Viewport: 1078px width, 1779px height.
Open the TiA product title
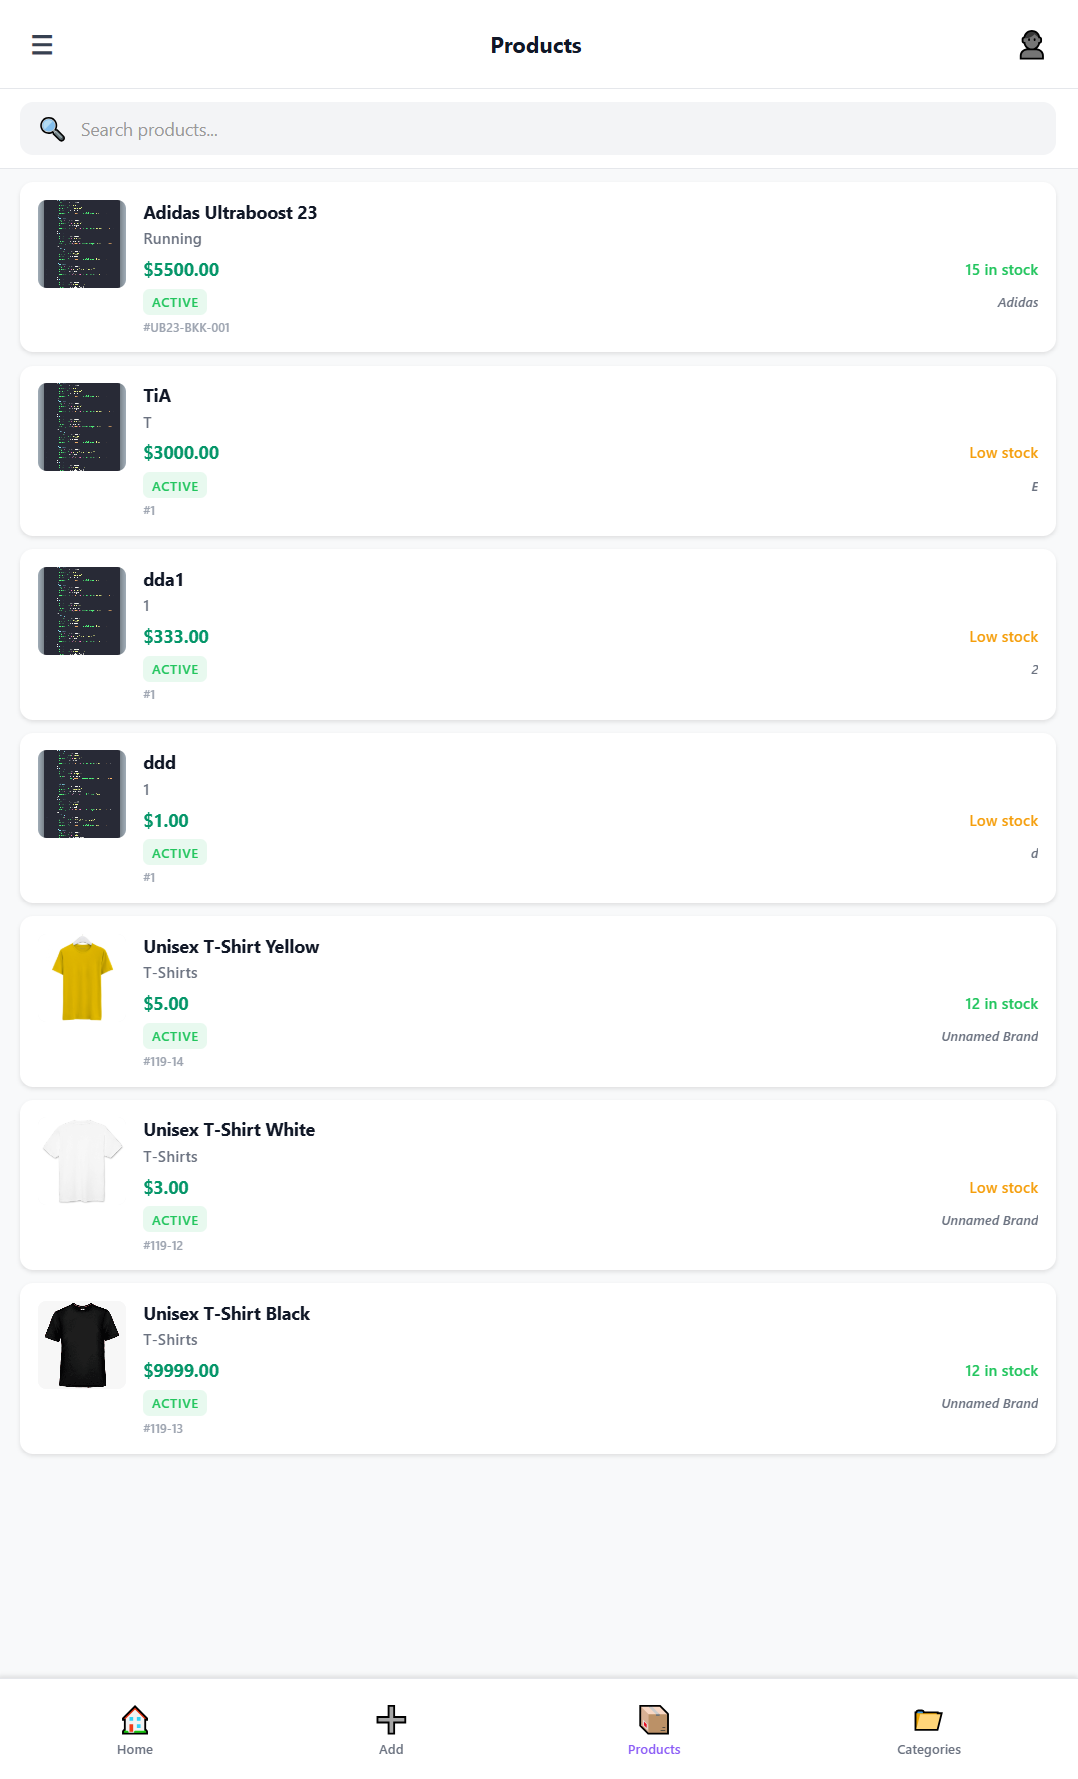(157, 396)
